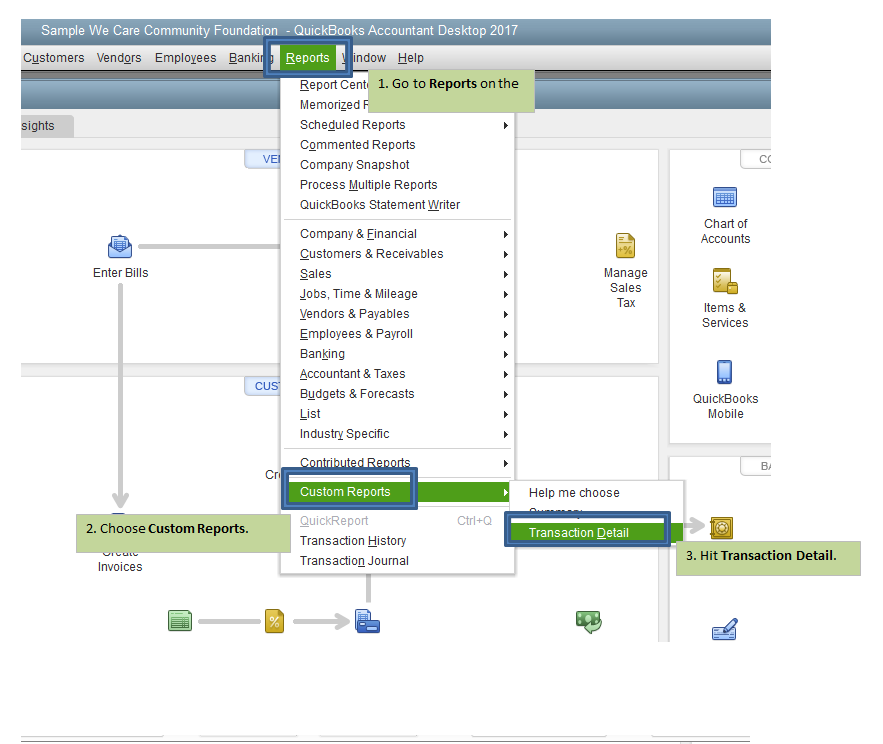Click the yellow percent finance charge icon
Viewport: 883px width, 744px height.
[274, 621]
